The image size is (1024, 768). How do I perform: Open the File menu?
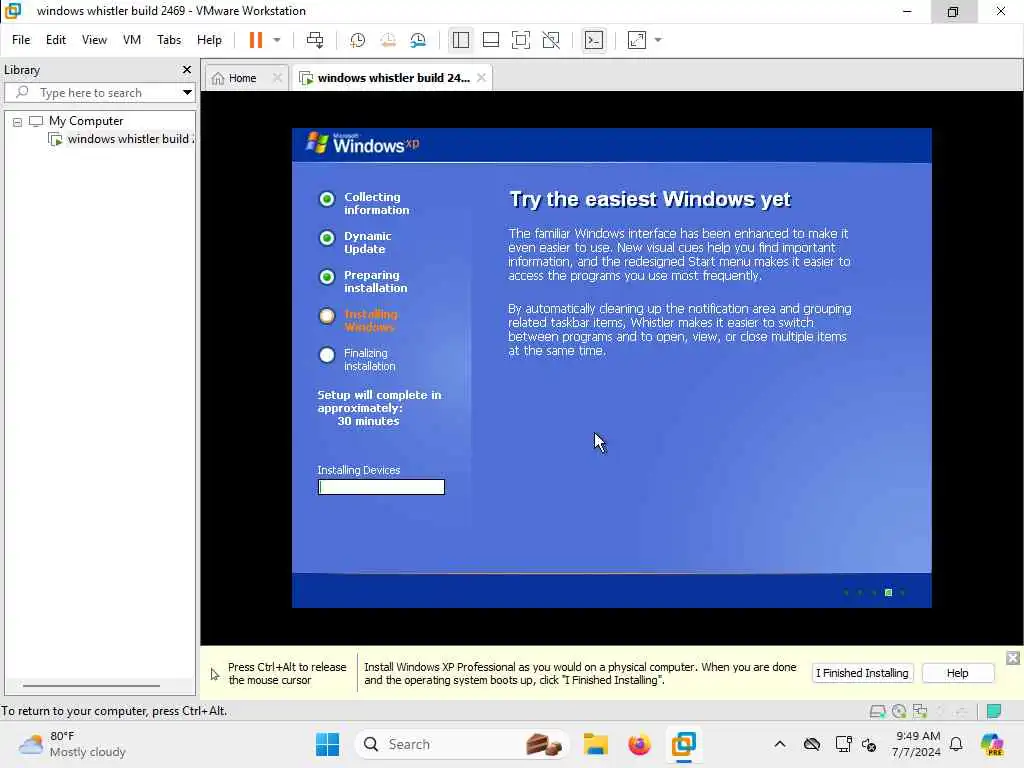[21, 40]
